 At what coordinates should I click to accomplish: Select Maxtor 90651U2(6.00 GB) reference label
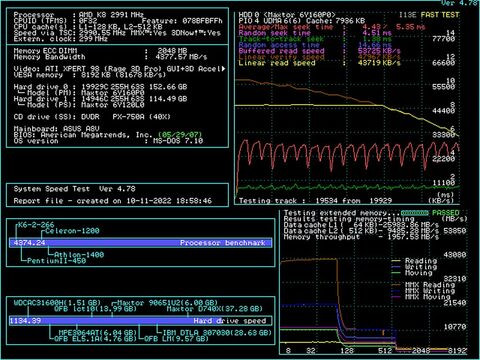(167, 303)
